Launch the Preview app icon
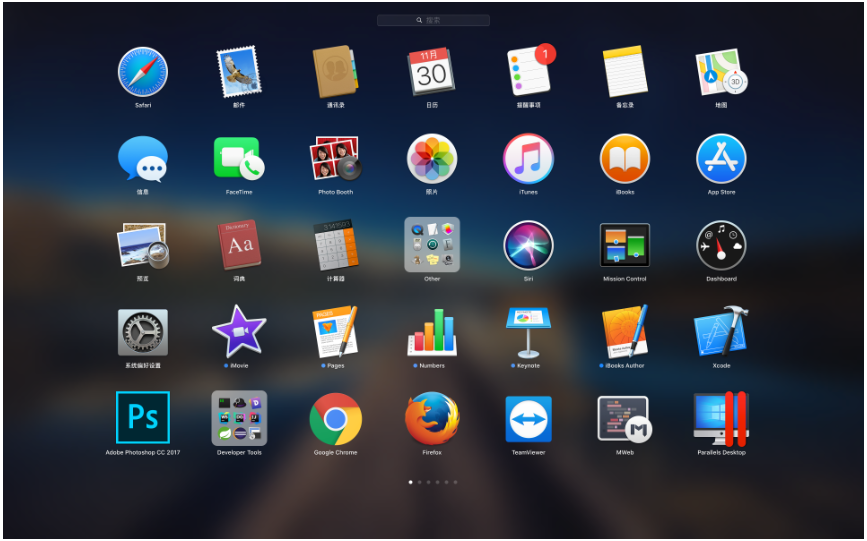867x541 pixels. [143, 245]
